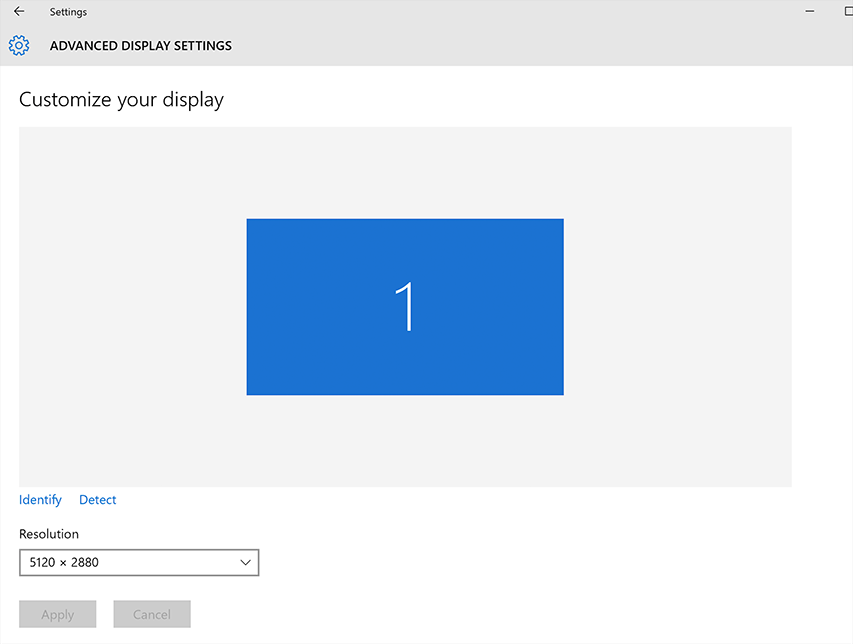The width and height of the screenshot is (853, 644).
Task: Minimize the Settings window
Action: click(x=809, y=11)
